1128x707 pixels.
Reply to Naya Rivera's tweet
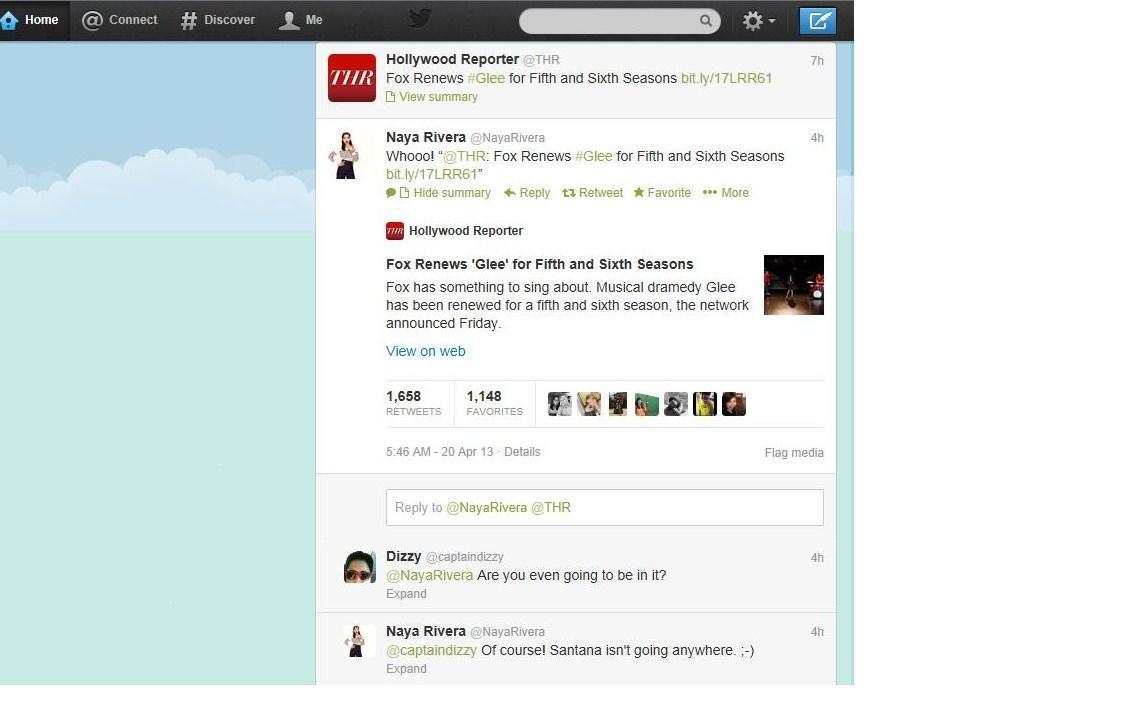(527, 193)
